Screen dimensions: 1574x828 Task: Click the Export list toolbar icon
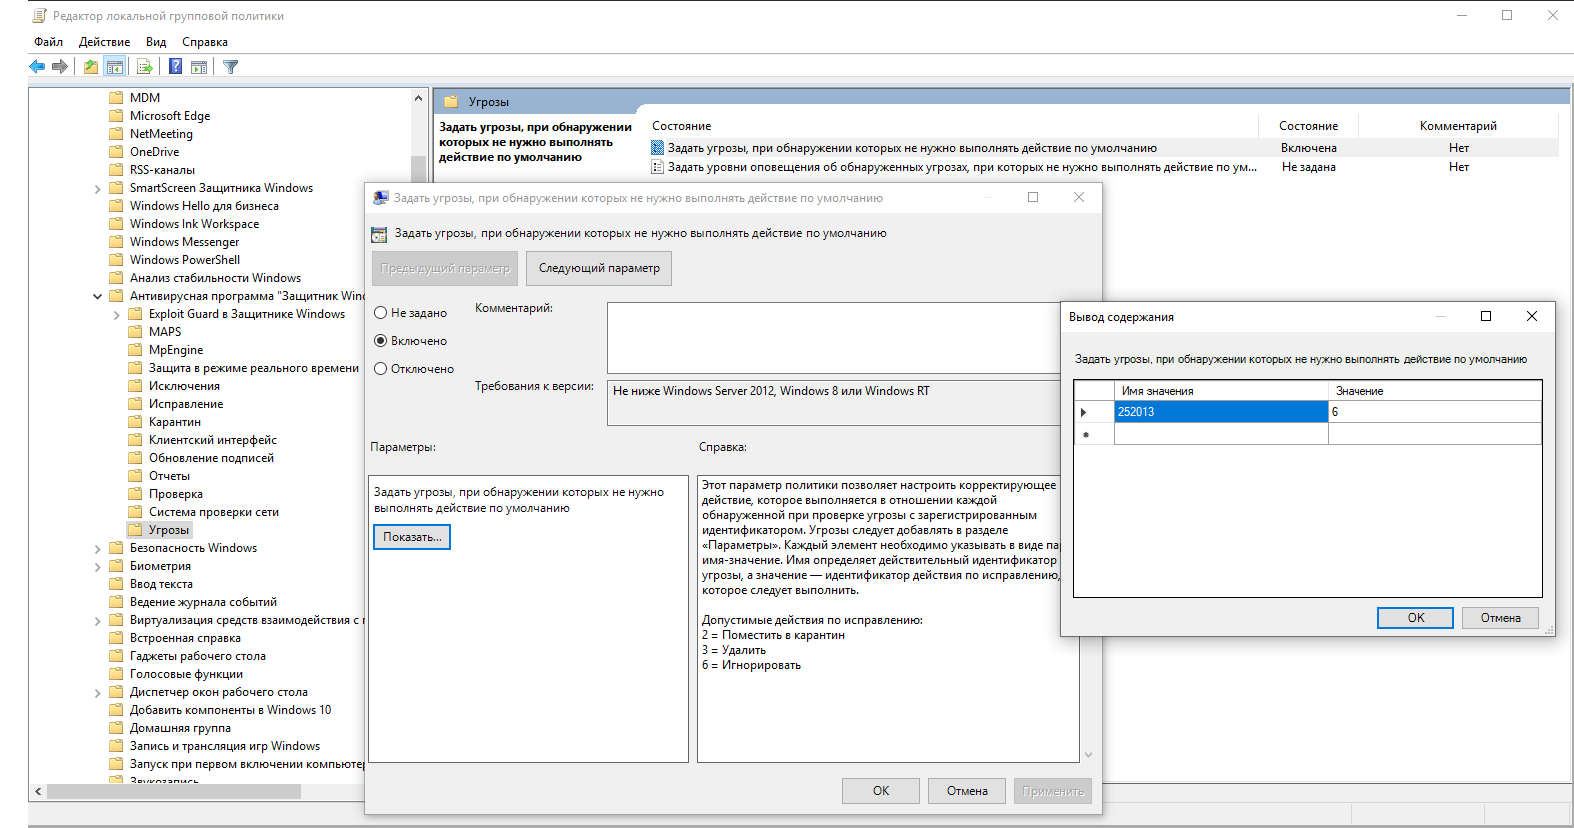point(145,67)
